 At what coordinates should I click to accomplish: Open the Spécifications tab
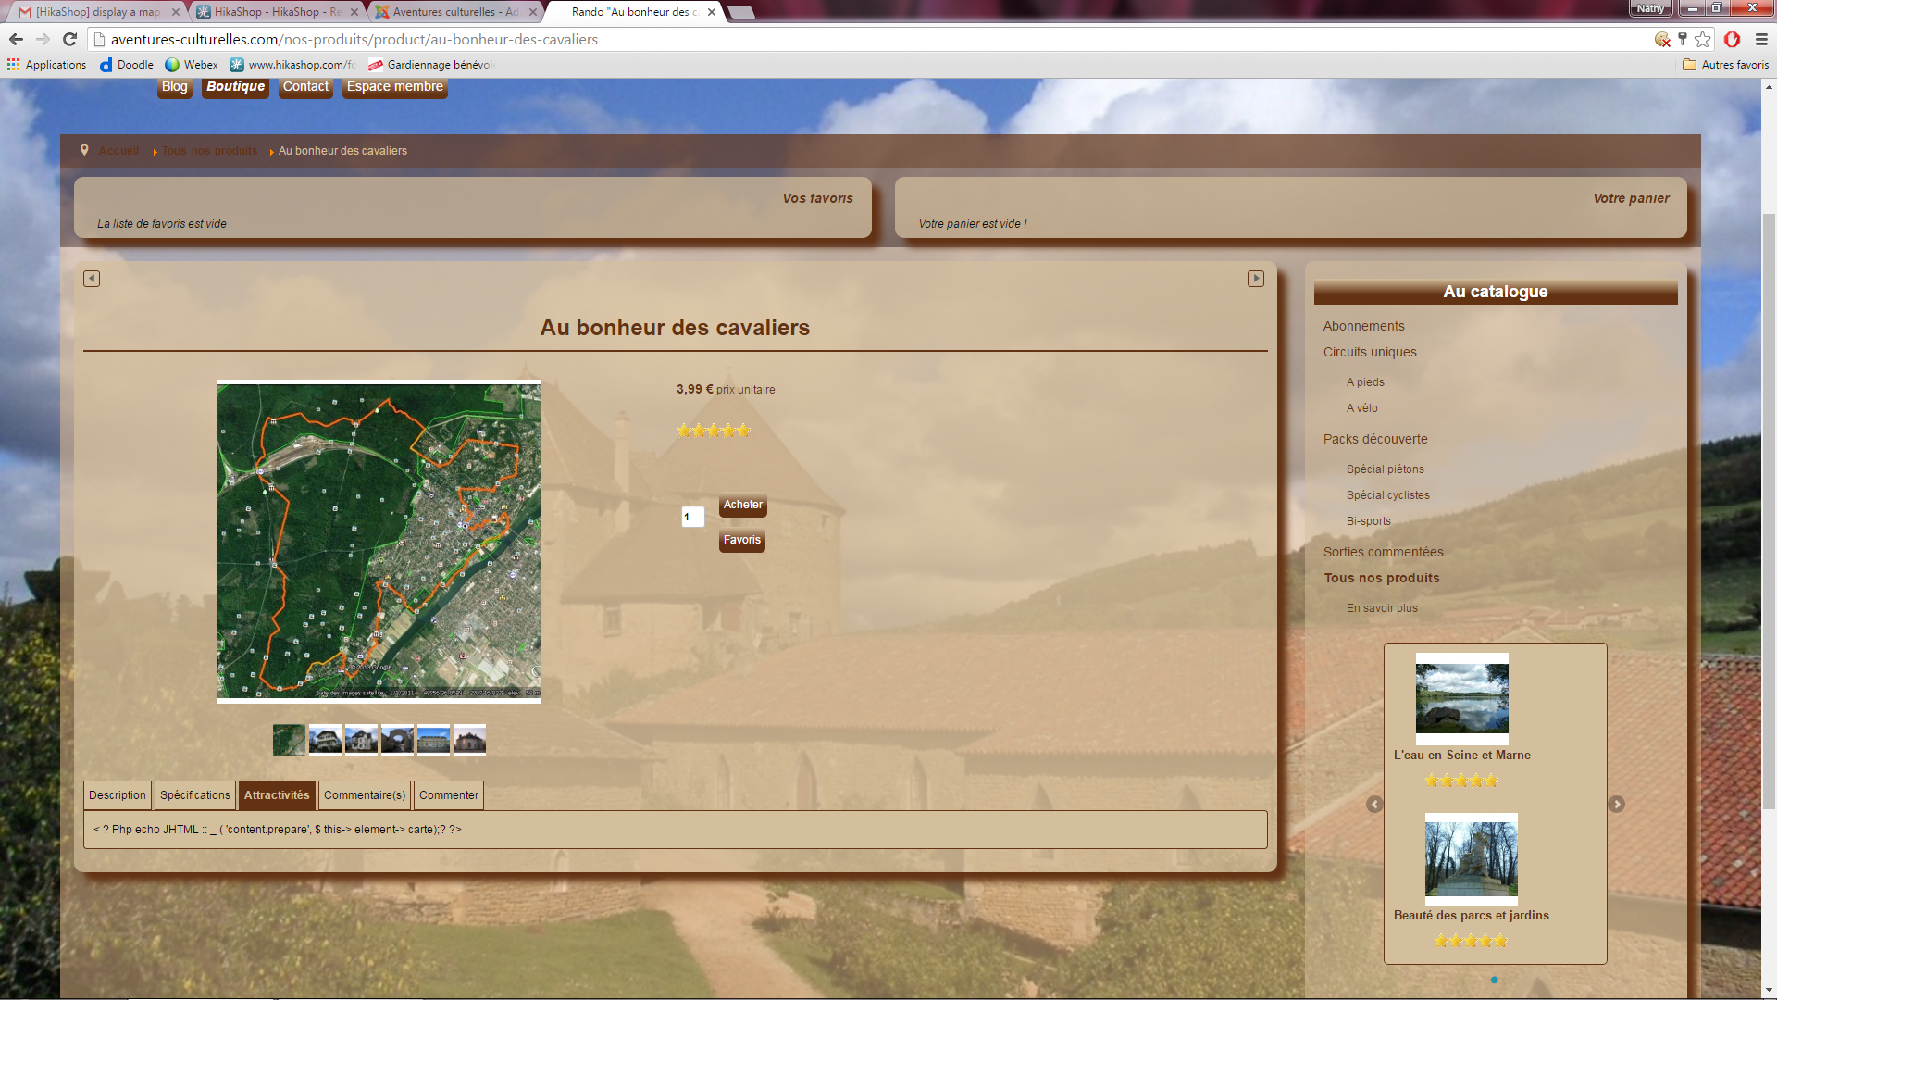tap(195, 795)
